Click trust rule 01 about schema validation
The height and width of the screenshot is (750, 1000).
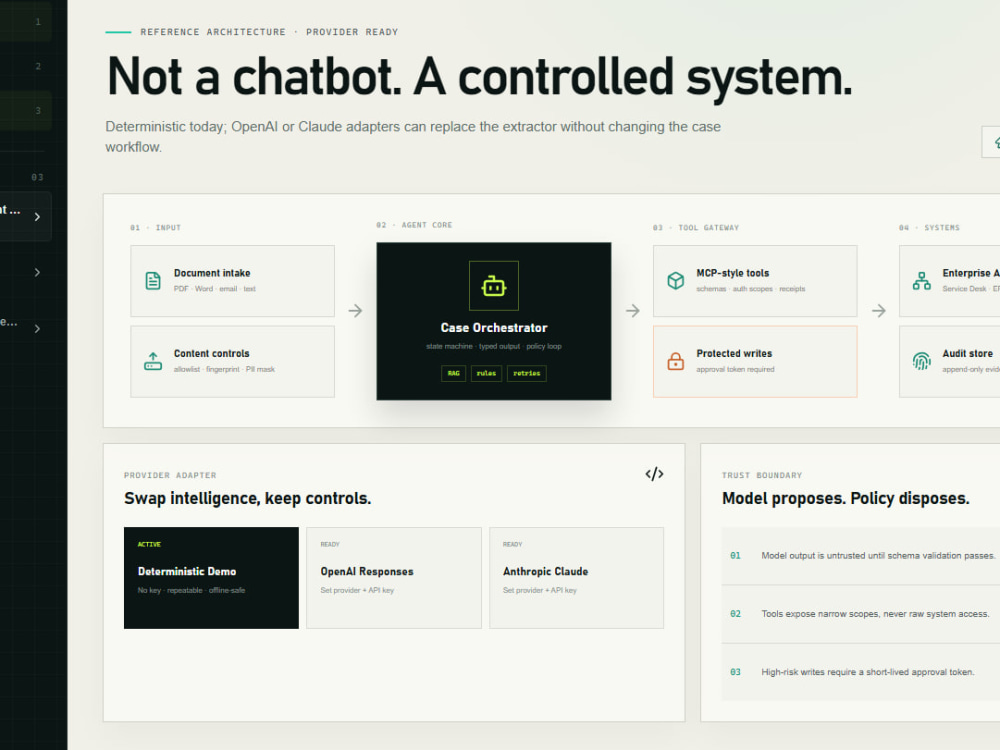click(861, 555)
